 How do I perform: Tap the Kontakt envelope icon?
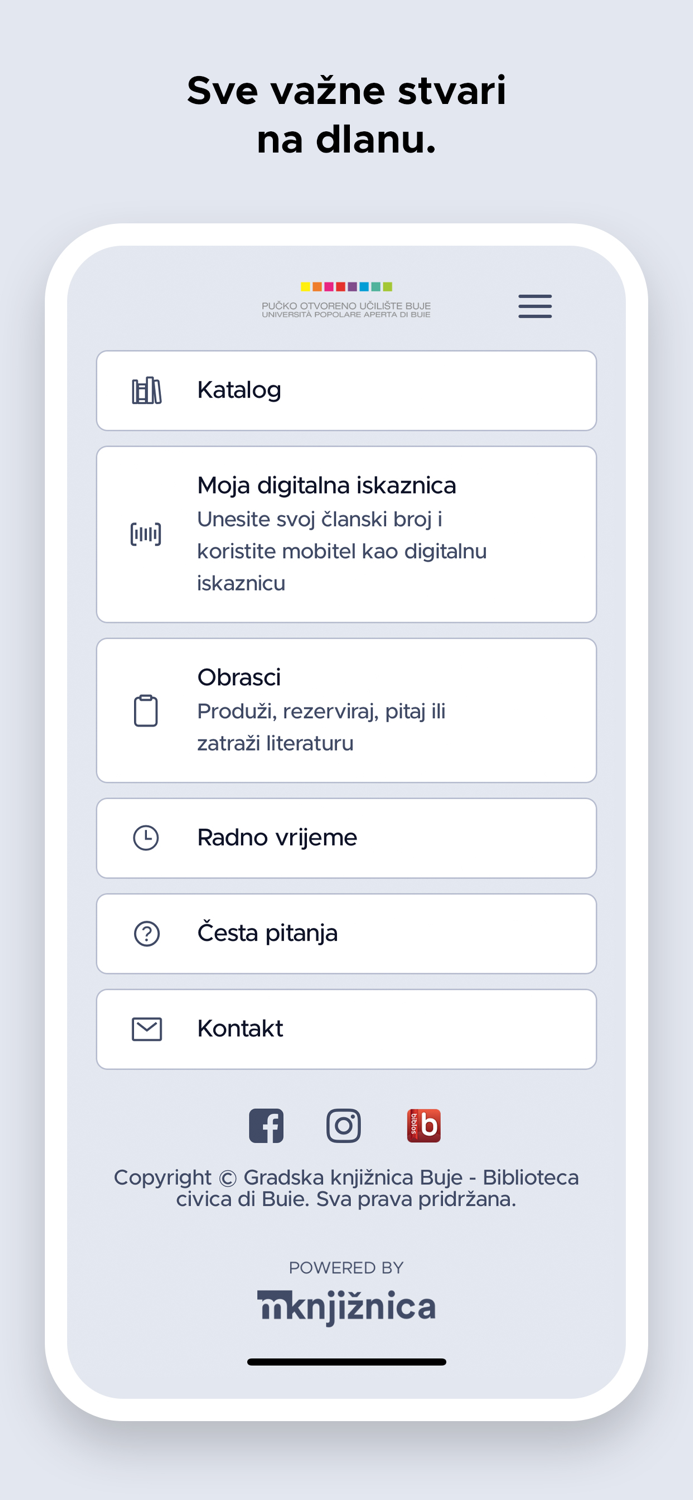[x=146, y=1028]
